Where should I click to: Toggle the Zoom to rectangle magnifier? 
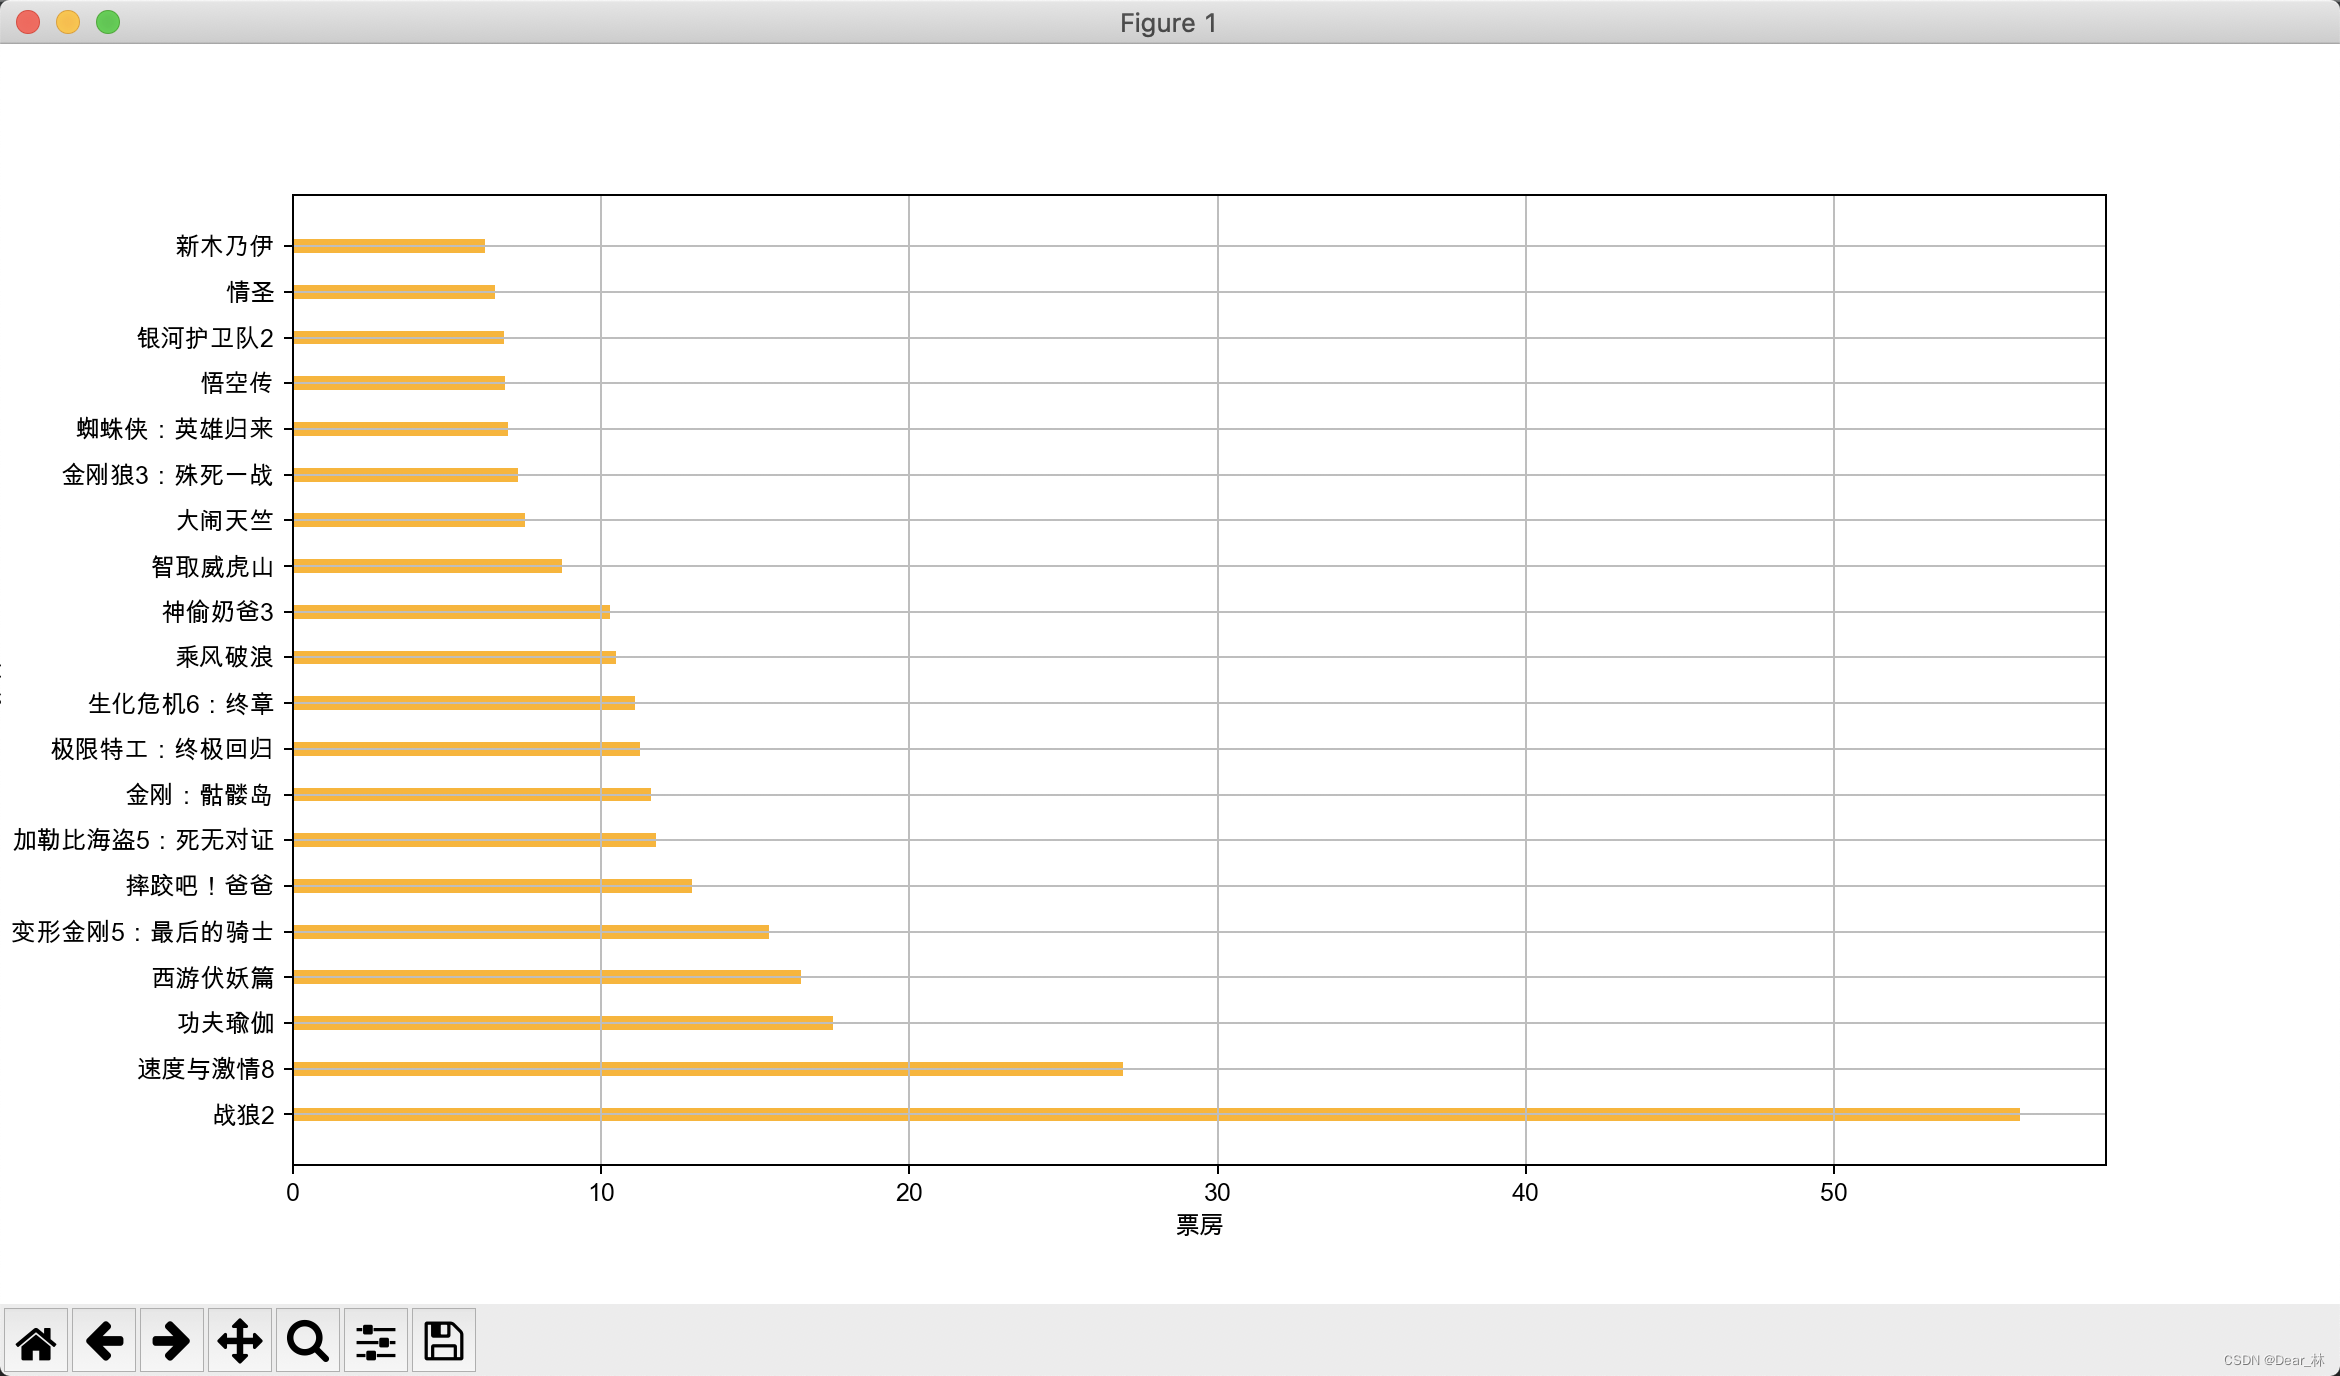tap(308, 1341)
